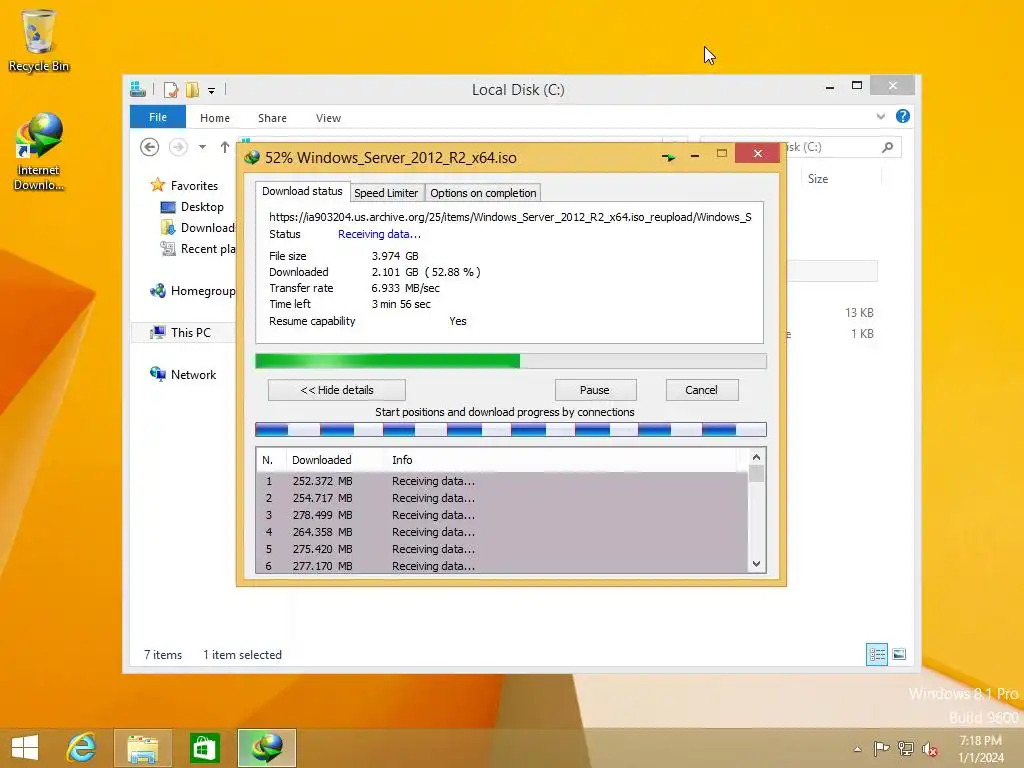
Task: Select Downloads in the navigation pane
Action: pyautogui.click(x=197, y=227)
